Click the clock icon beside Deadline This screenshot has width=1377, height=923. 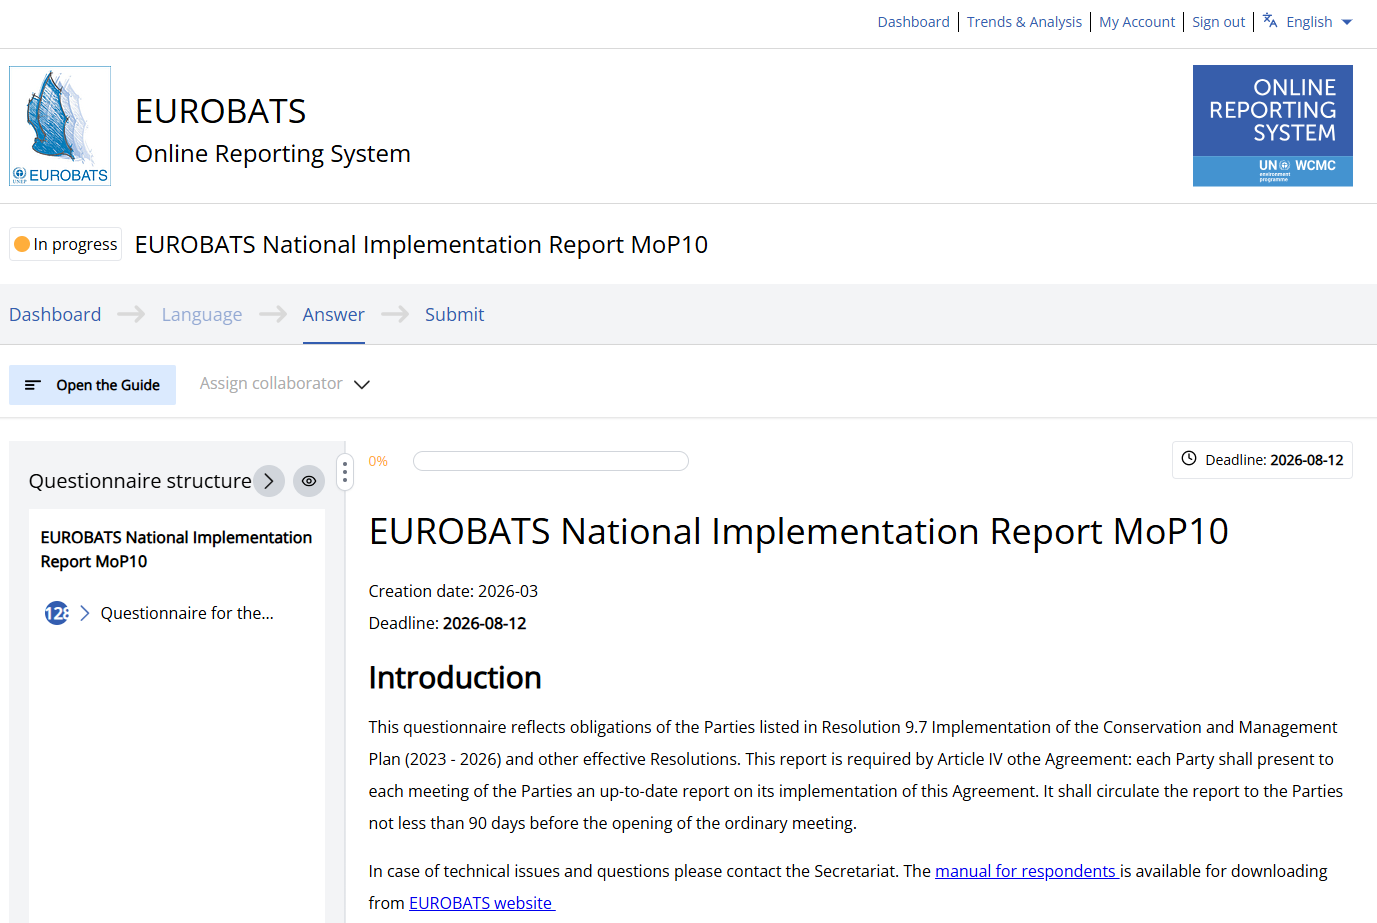[1189, 459]
